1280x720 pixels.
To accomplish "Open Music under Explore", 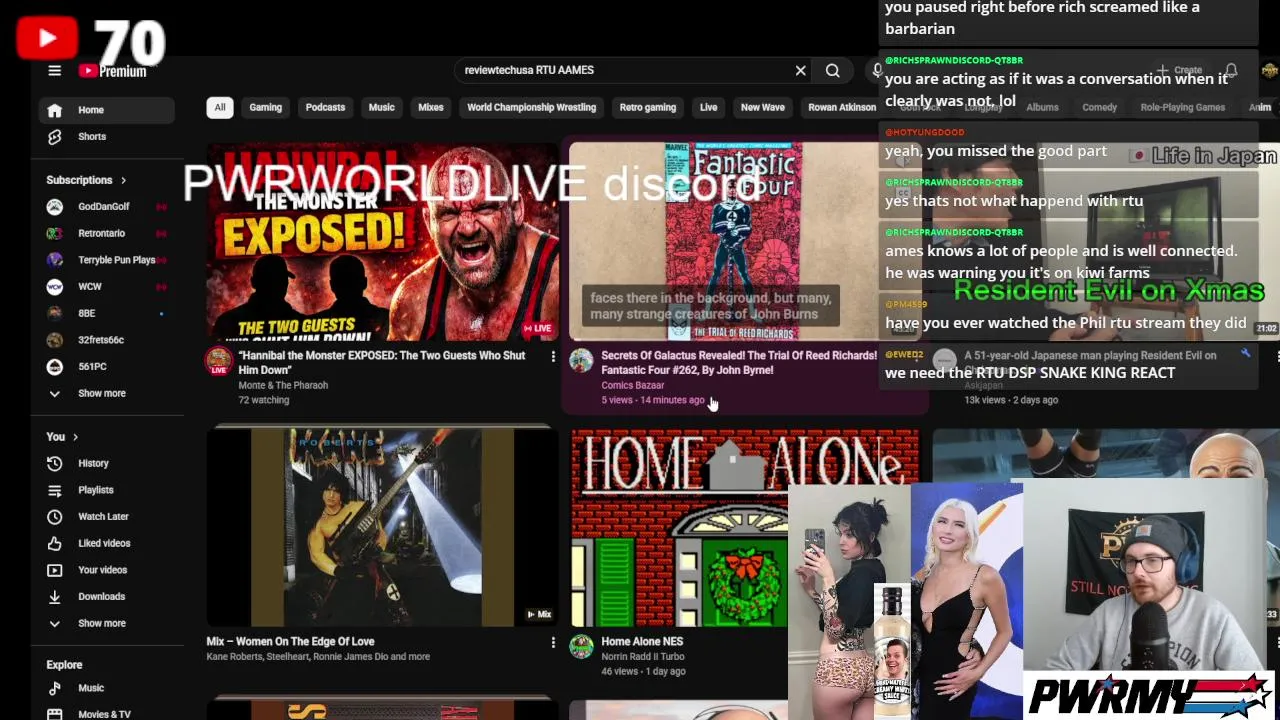I will [x=107, y=688].
